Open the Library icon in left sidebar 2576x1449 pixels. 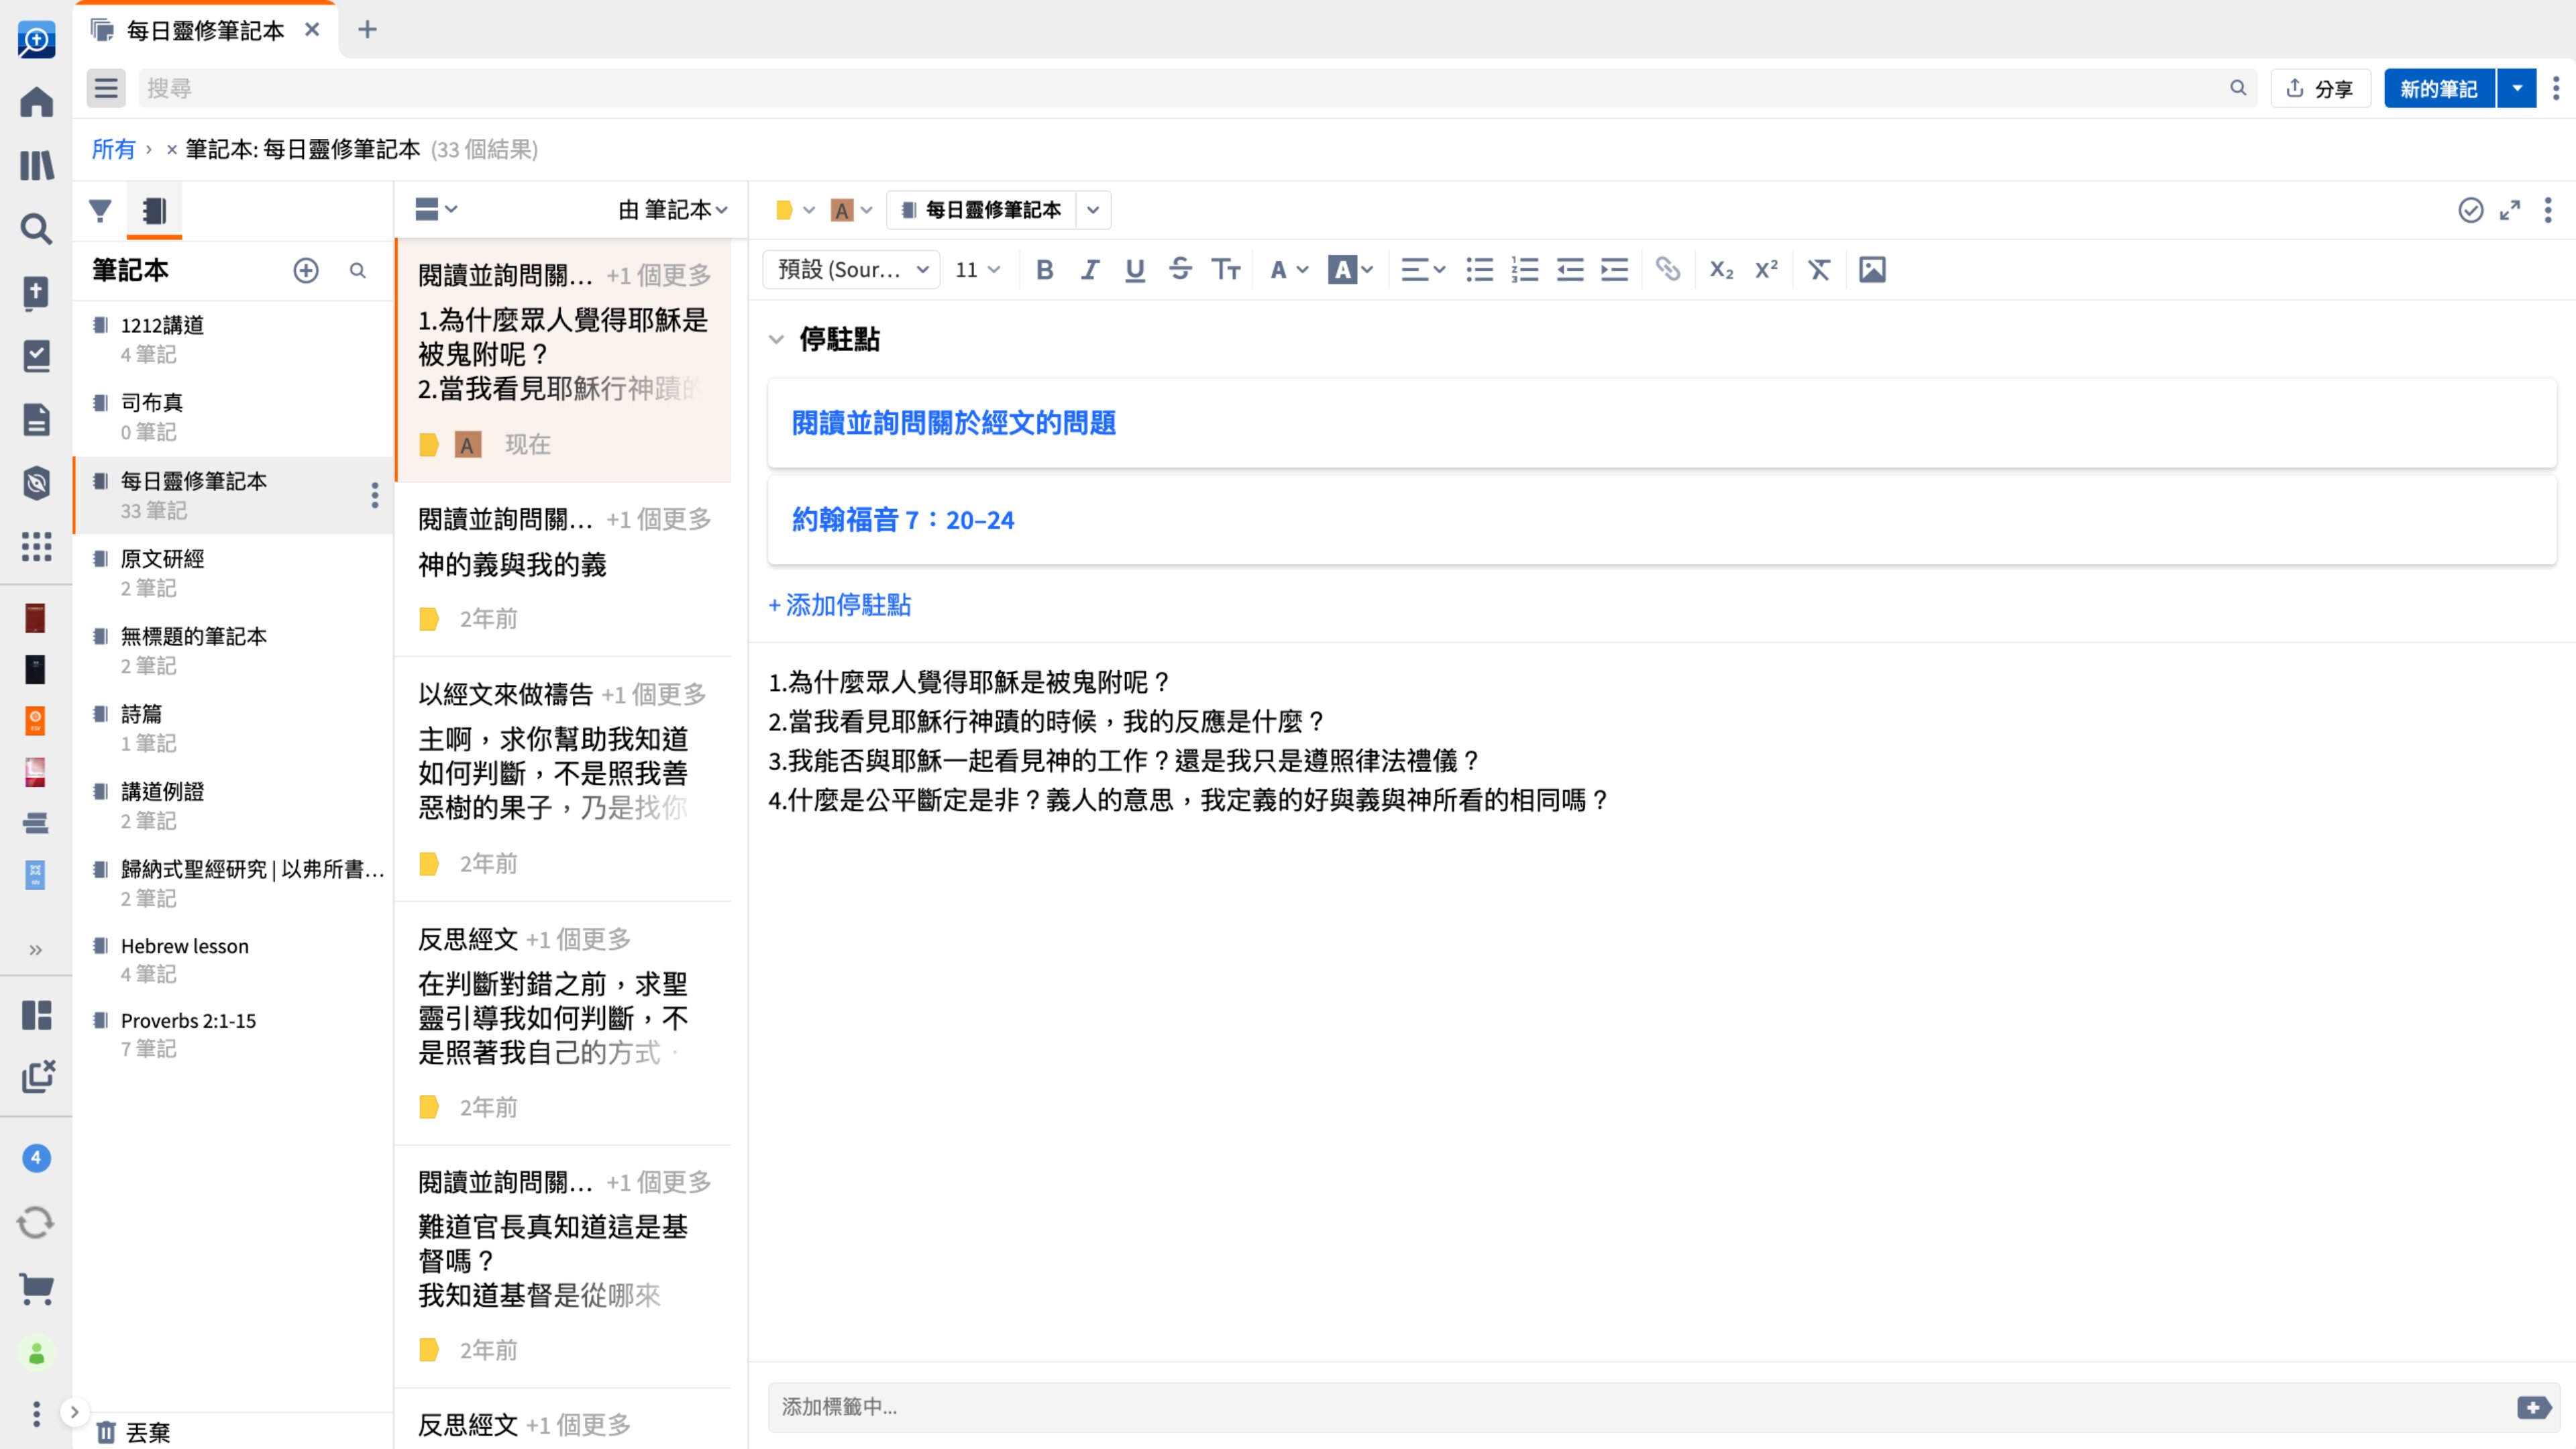[x=36, y=165]
